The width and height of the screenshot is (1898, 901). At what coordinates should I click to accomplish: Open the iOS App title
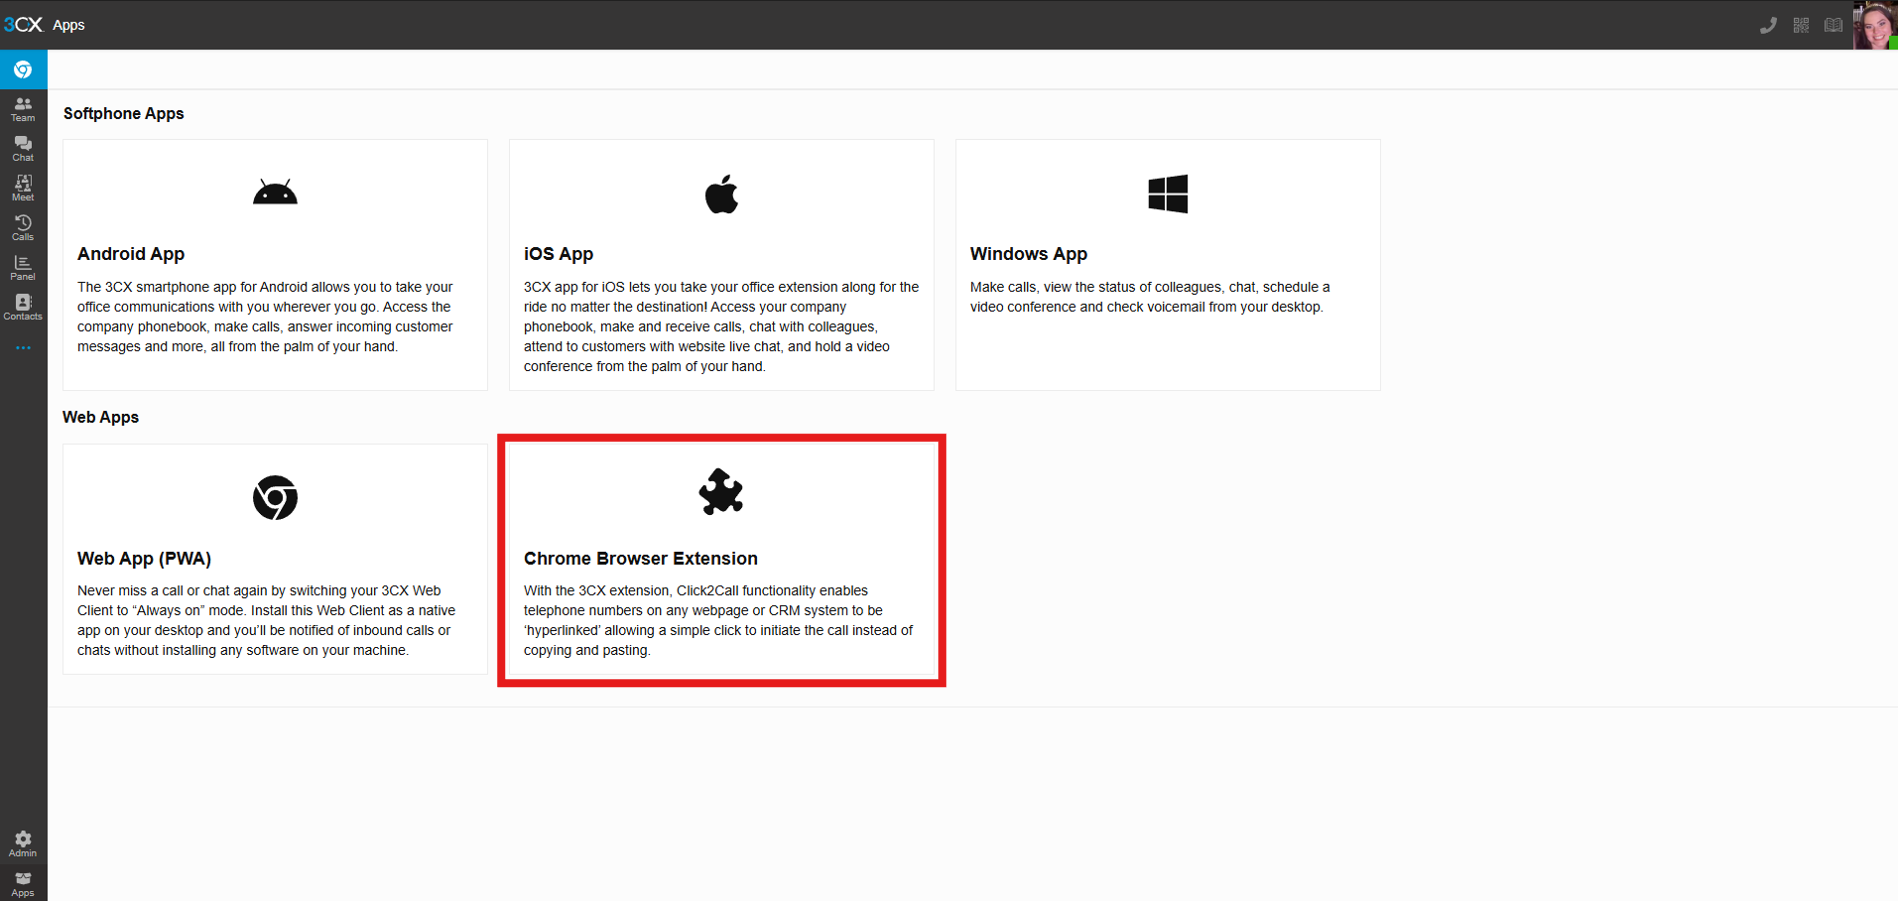click(x=558, y=254)
